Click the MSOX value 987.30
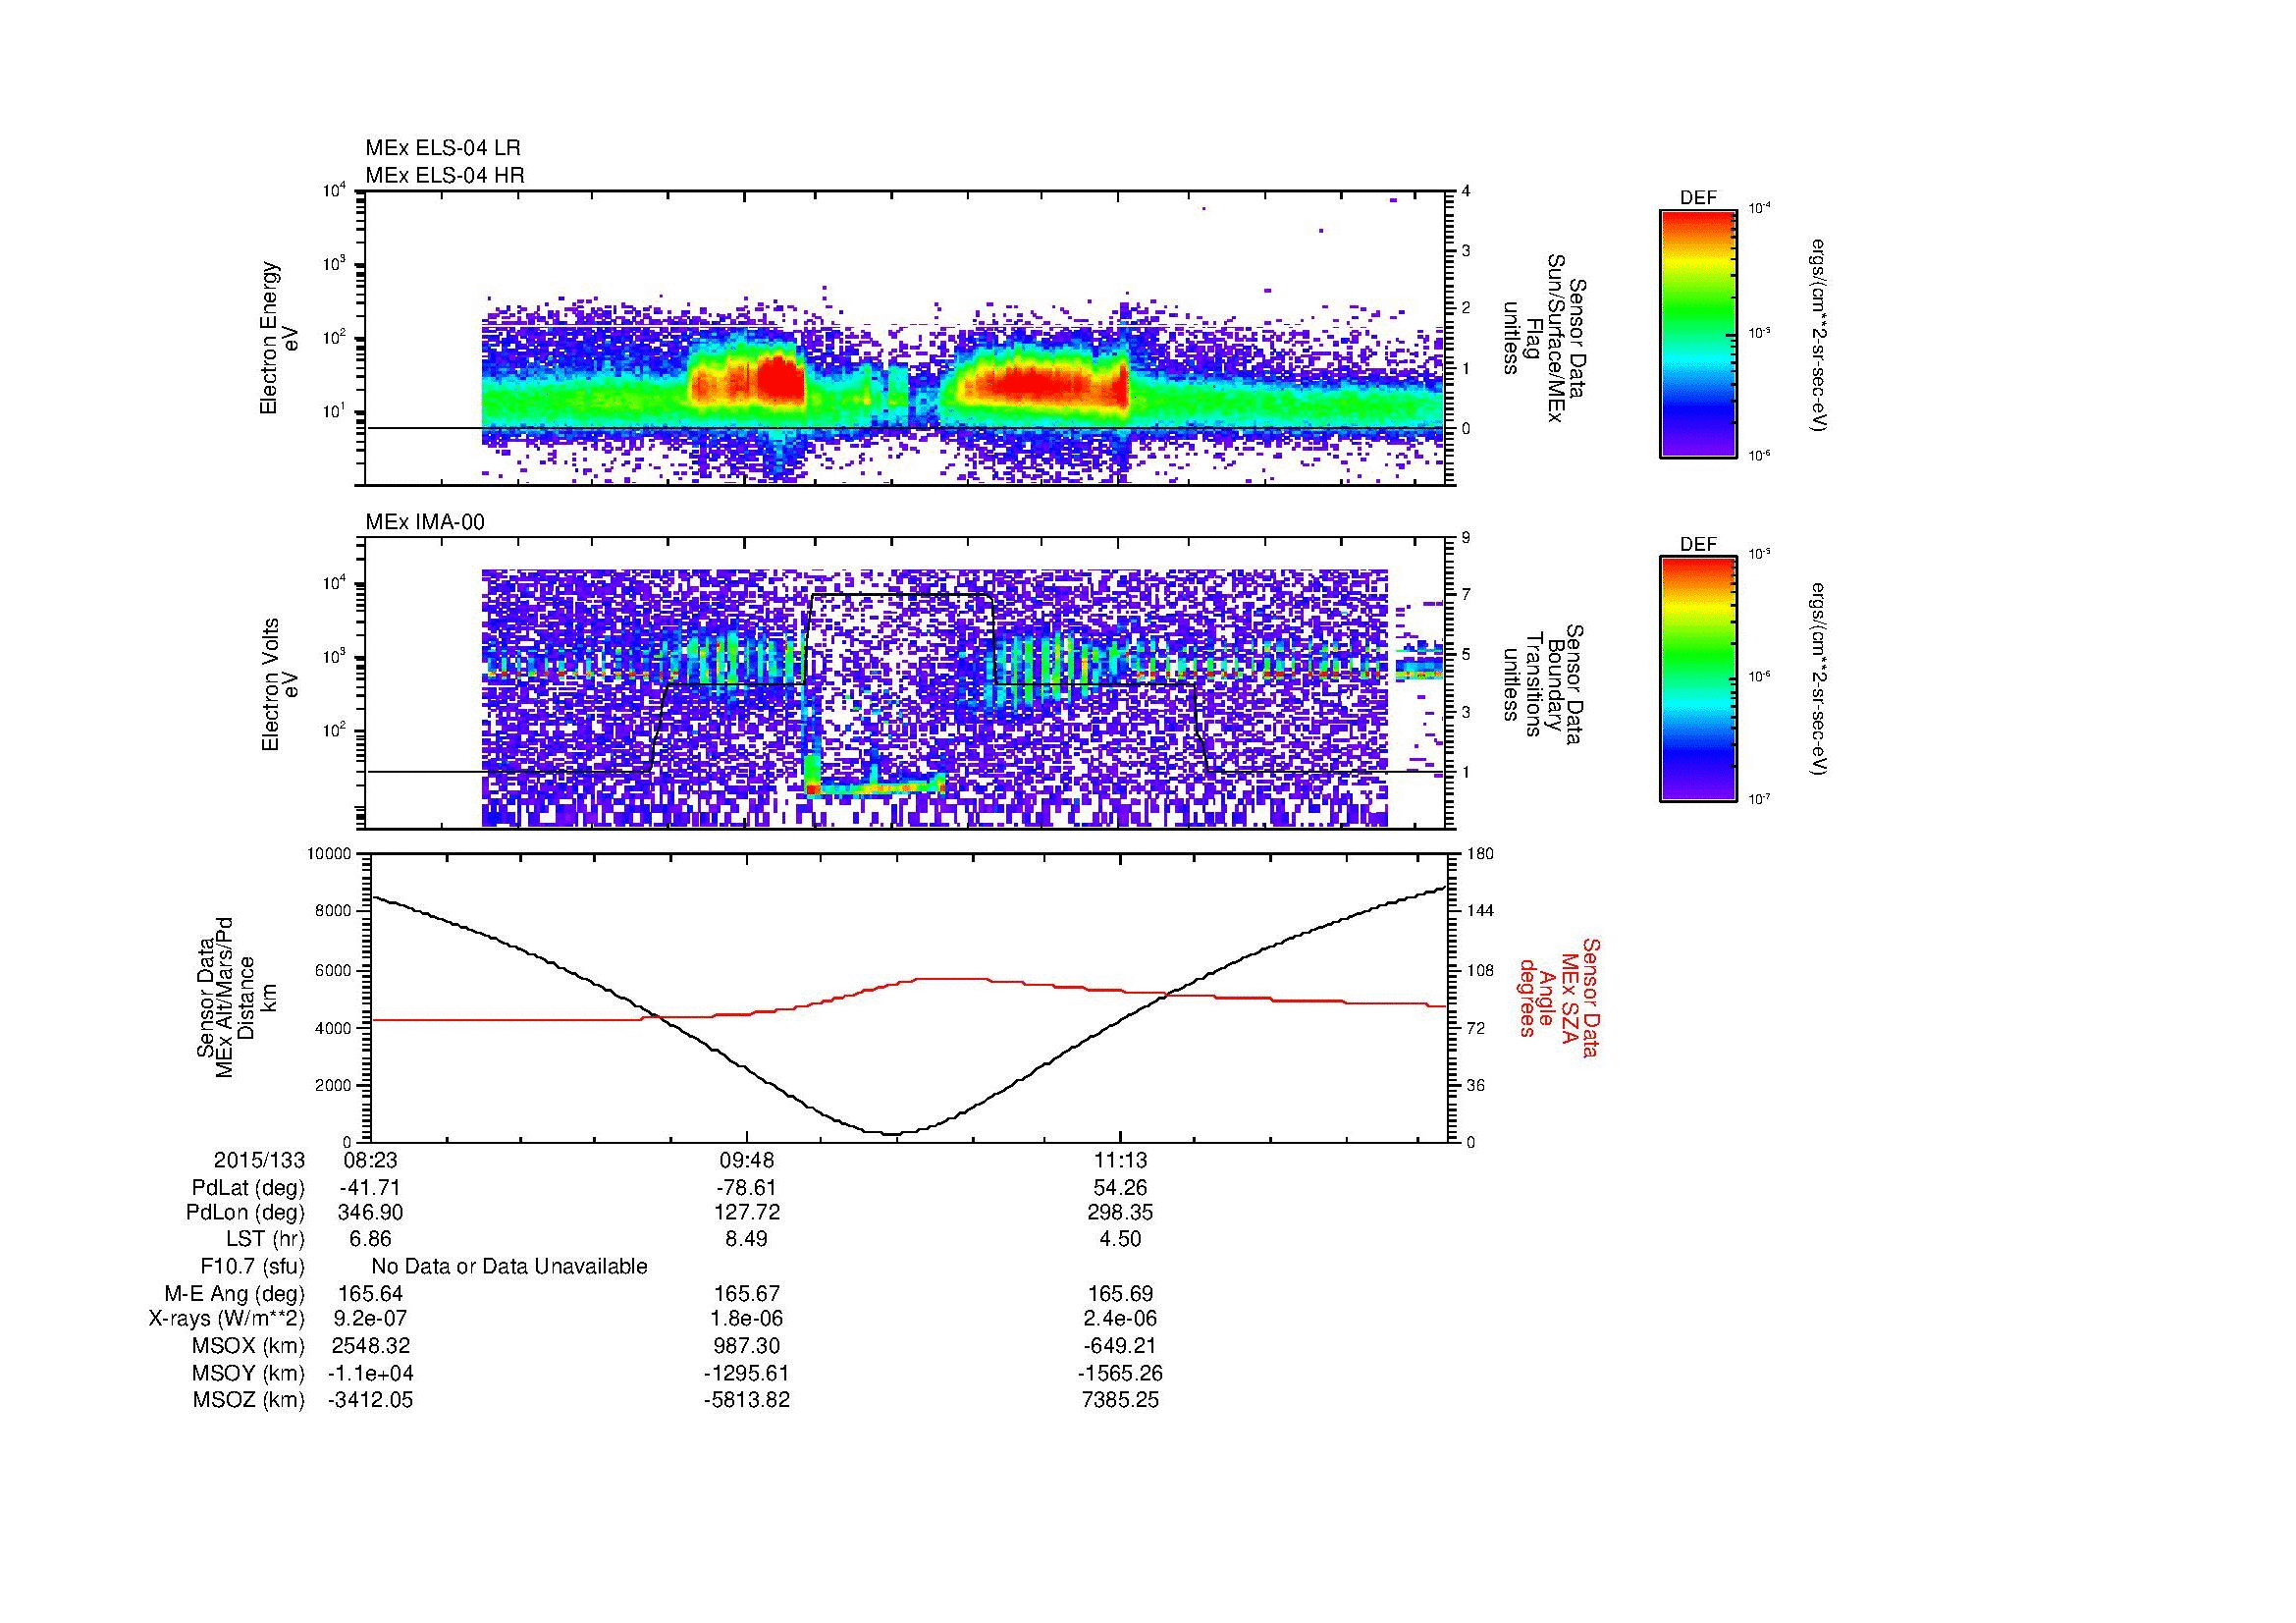The height and width of the screenshot is (1623, 2296). (746, 1346)
